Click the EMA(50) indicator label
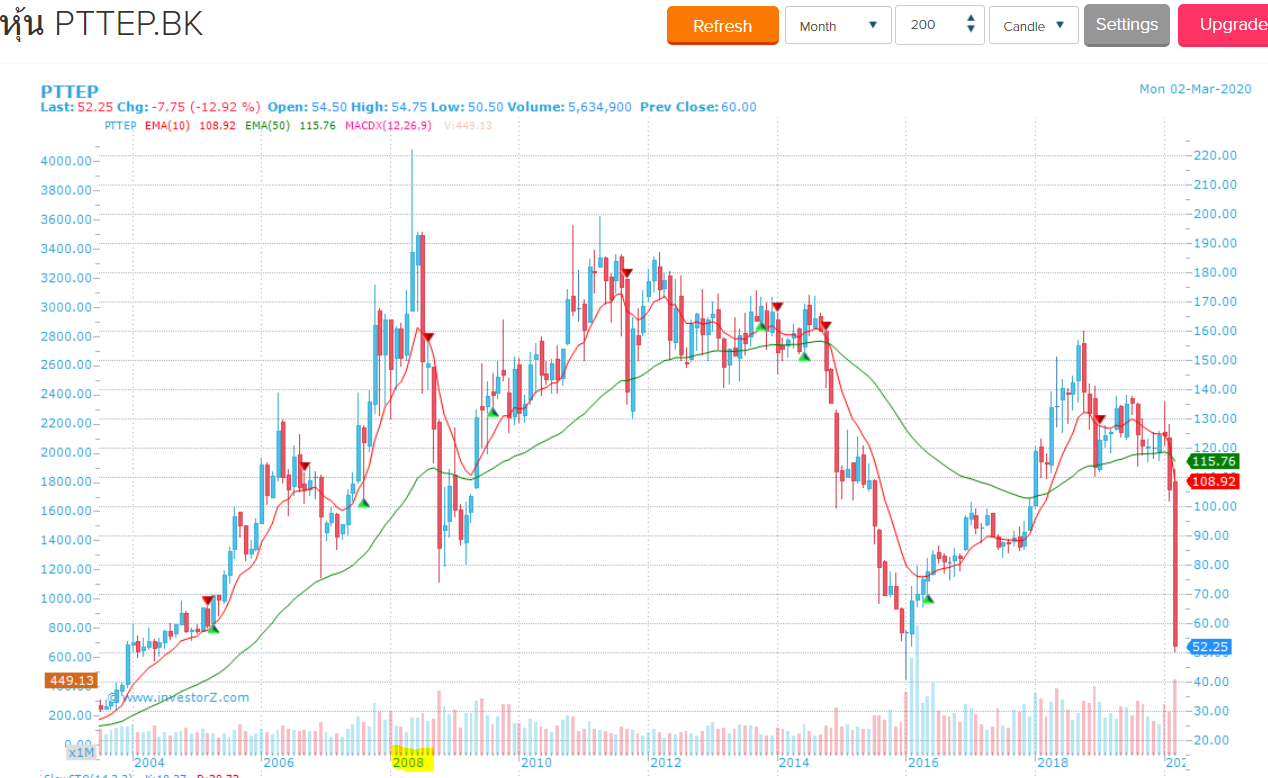The width and height of the screenshot is (1268, 778). (x=268, y=125)
